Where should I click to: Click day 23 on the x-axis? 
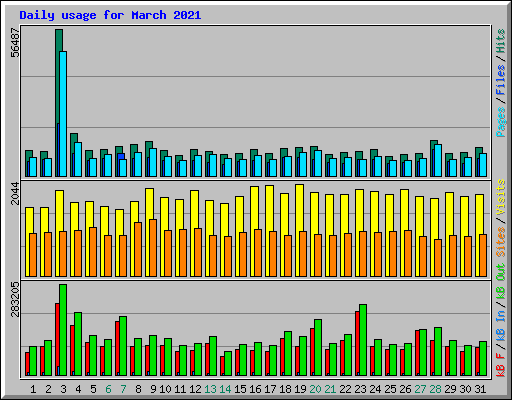360,389
